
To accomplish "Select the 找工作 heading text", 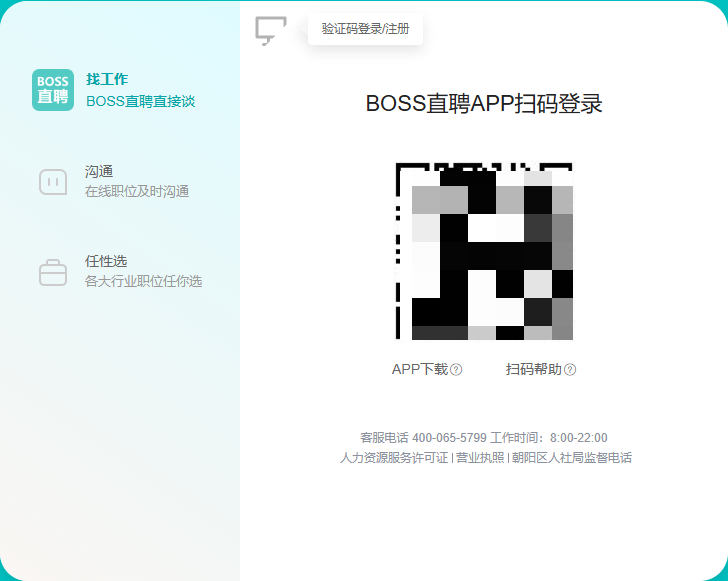I will (x=107, y=79).
